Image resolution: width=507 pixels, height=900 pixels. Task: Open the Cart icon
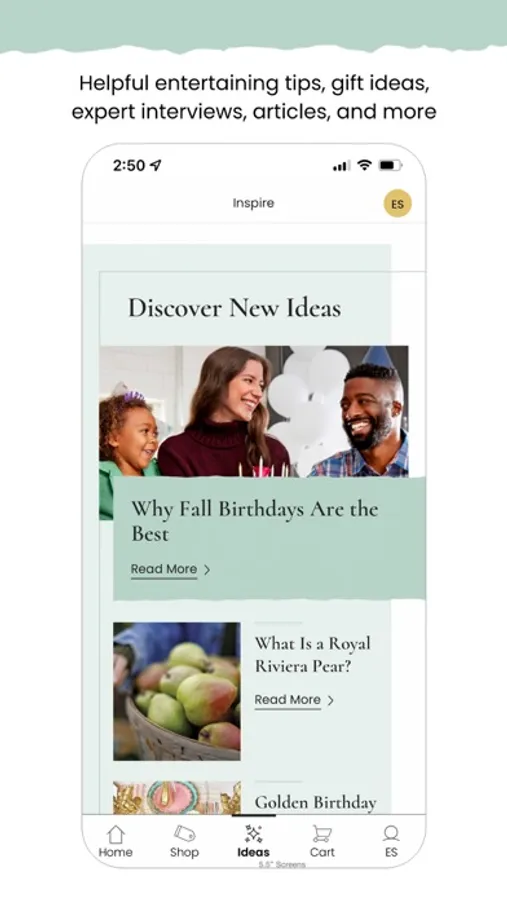coord(322,833)
